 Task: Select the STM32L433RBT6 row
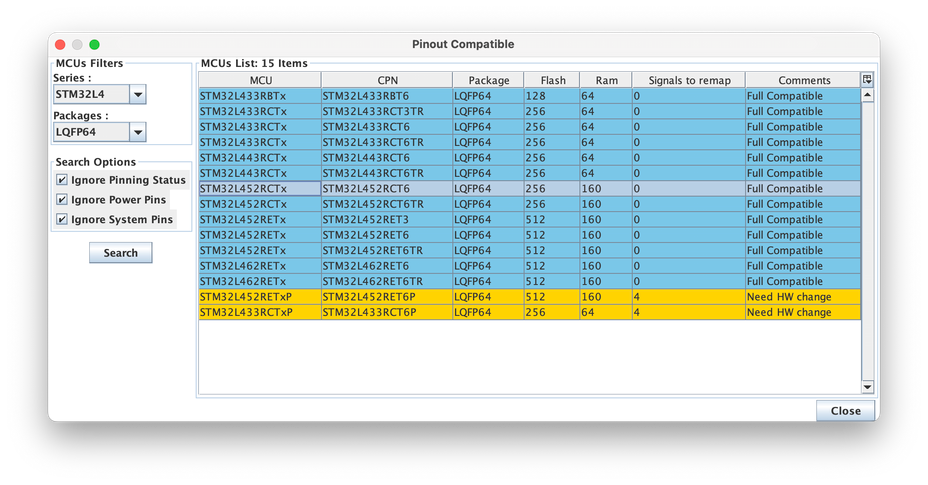(530, 96)
